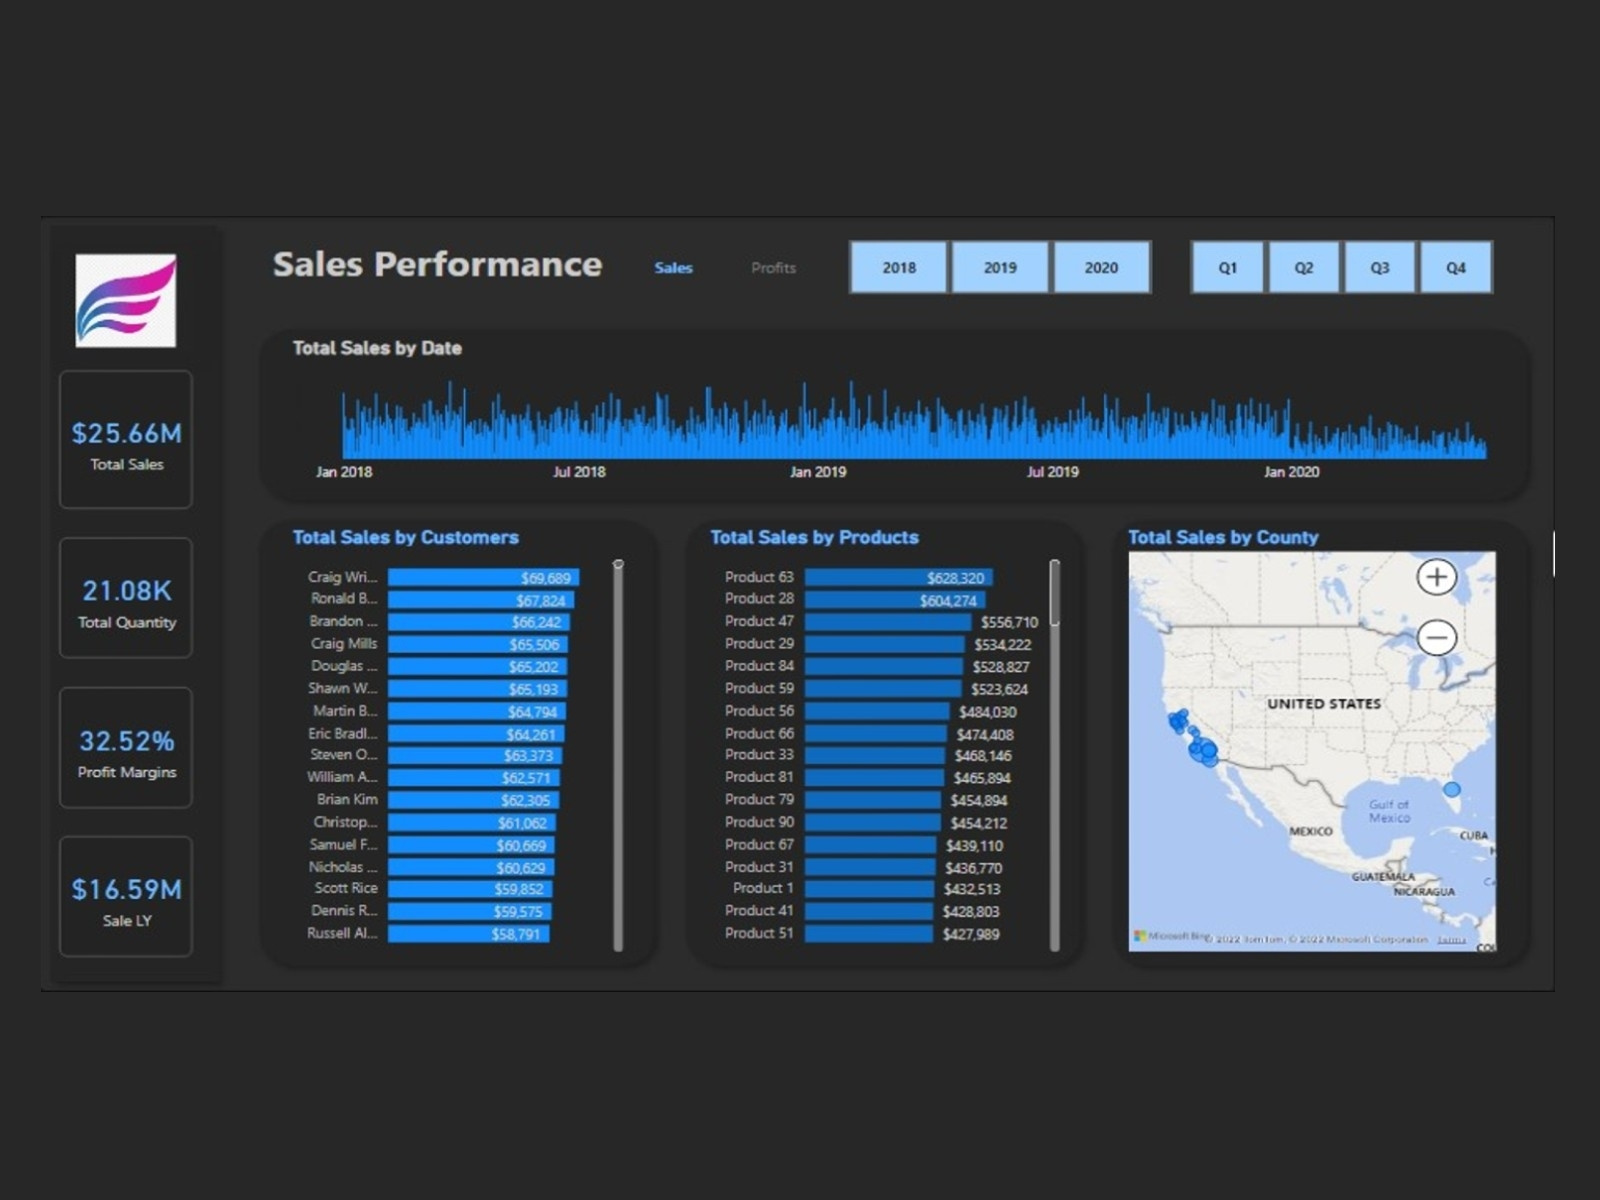Toggle the 2020 year filter
Image resolution: width=1600 pixels, height=1200 pixels.
pyautogui.click(x=1101, y=267)
